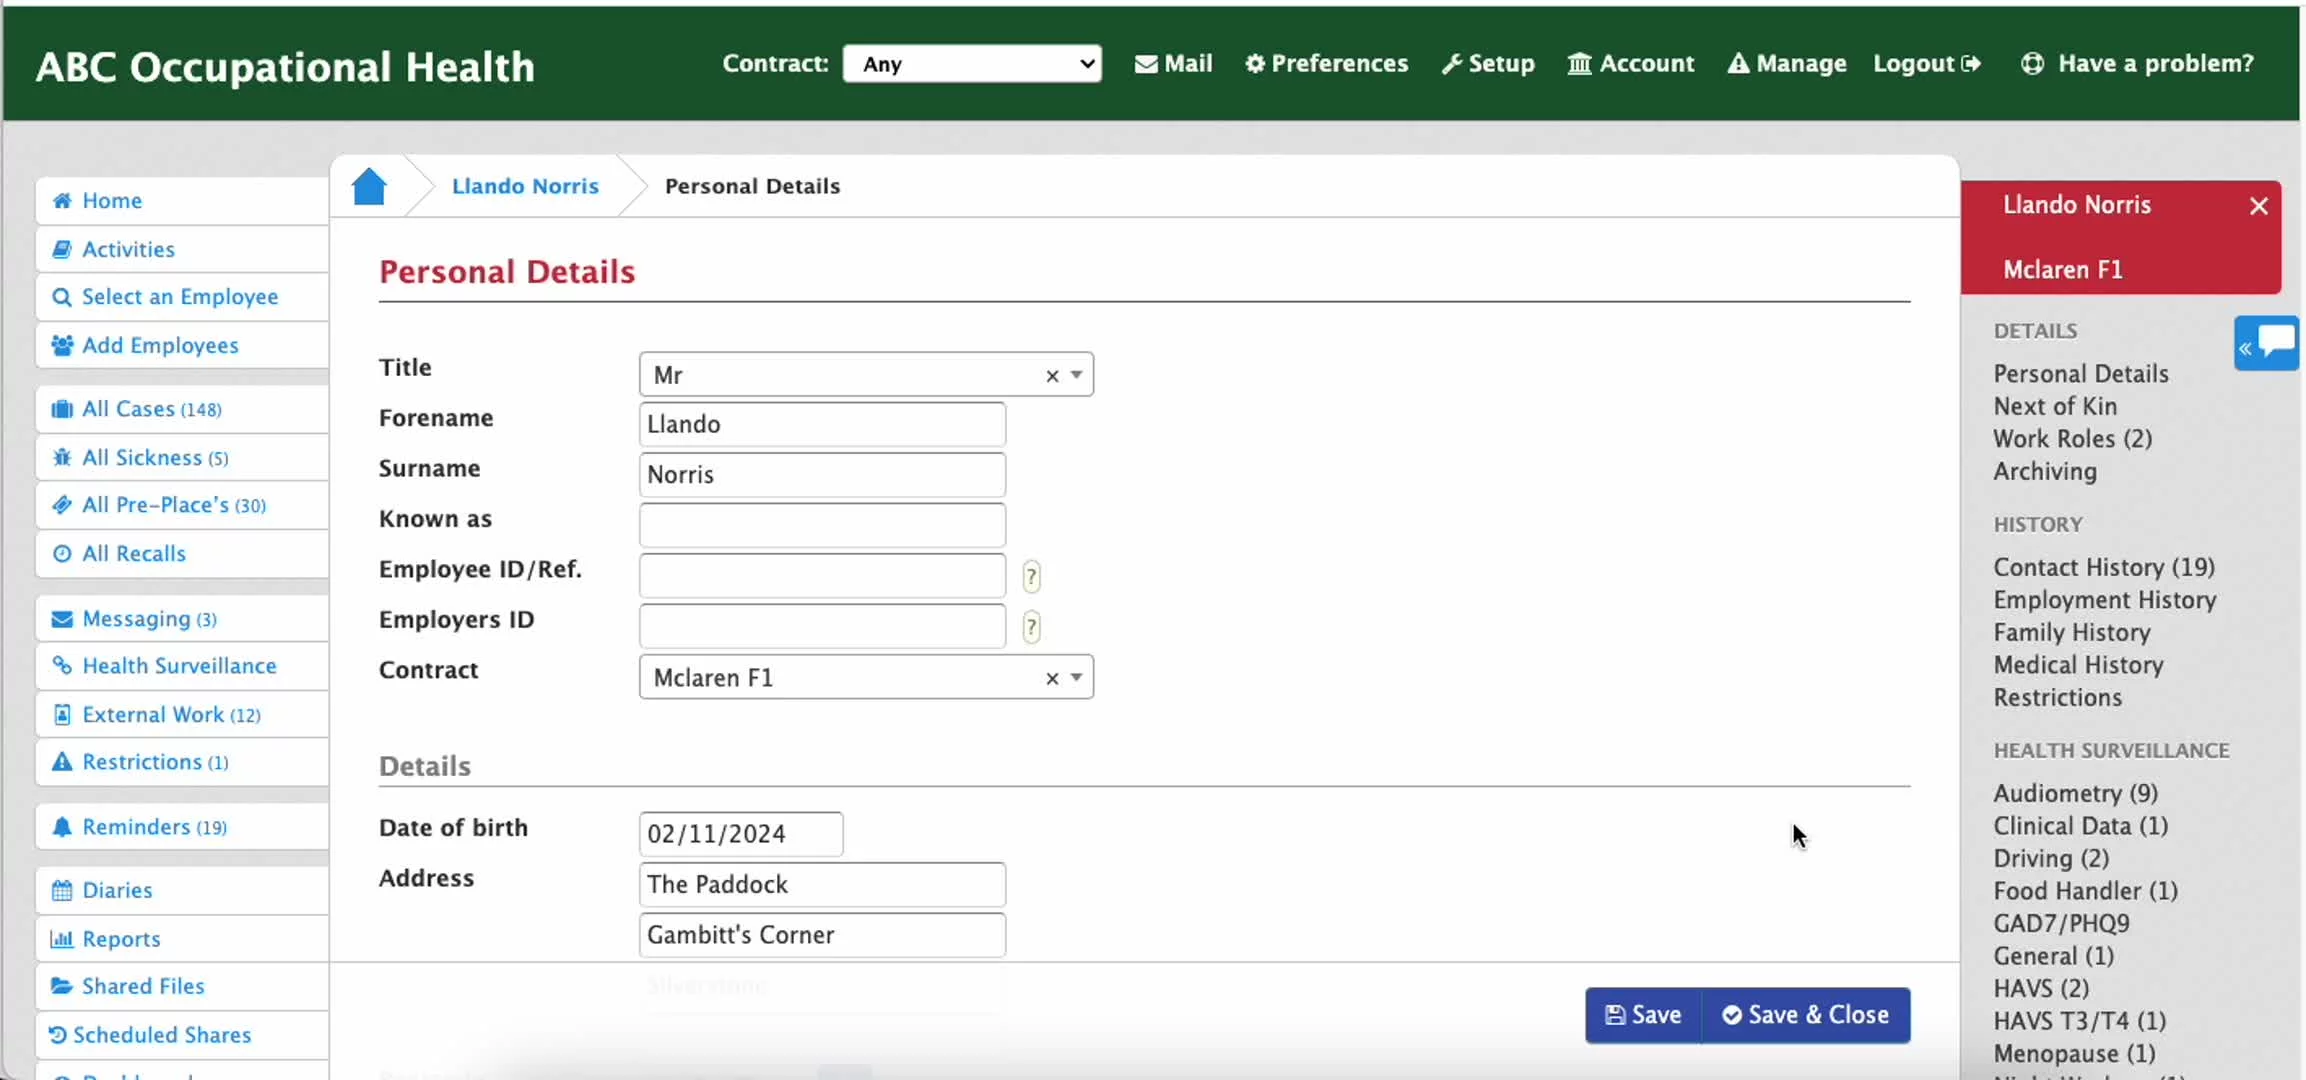Expand the Mclaren F1 Contract dropdown

1076,678
